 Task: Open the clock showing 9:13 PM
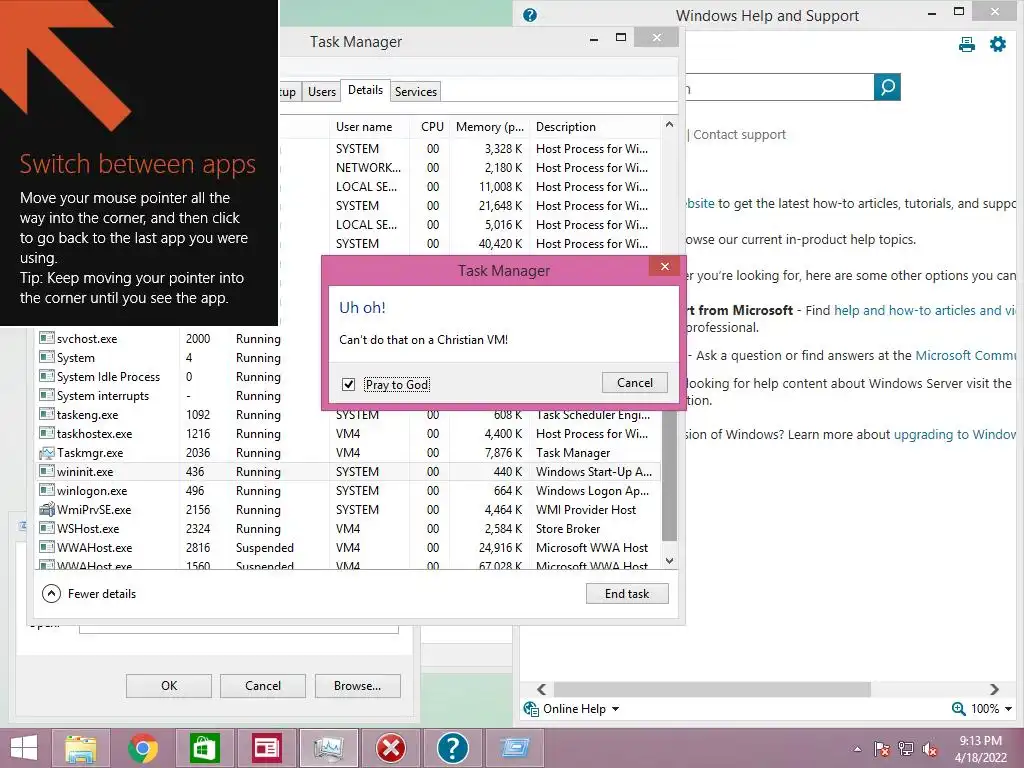click(x=980, y=749)
